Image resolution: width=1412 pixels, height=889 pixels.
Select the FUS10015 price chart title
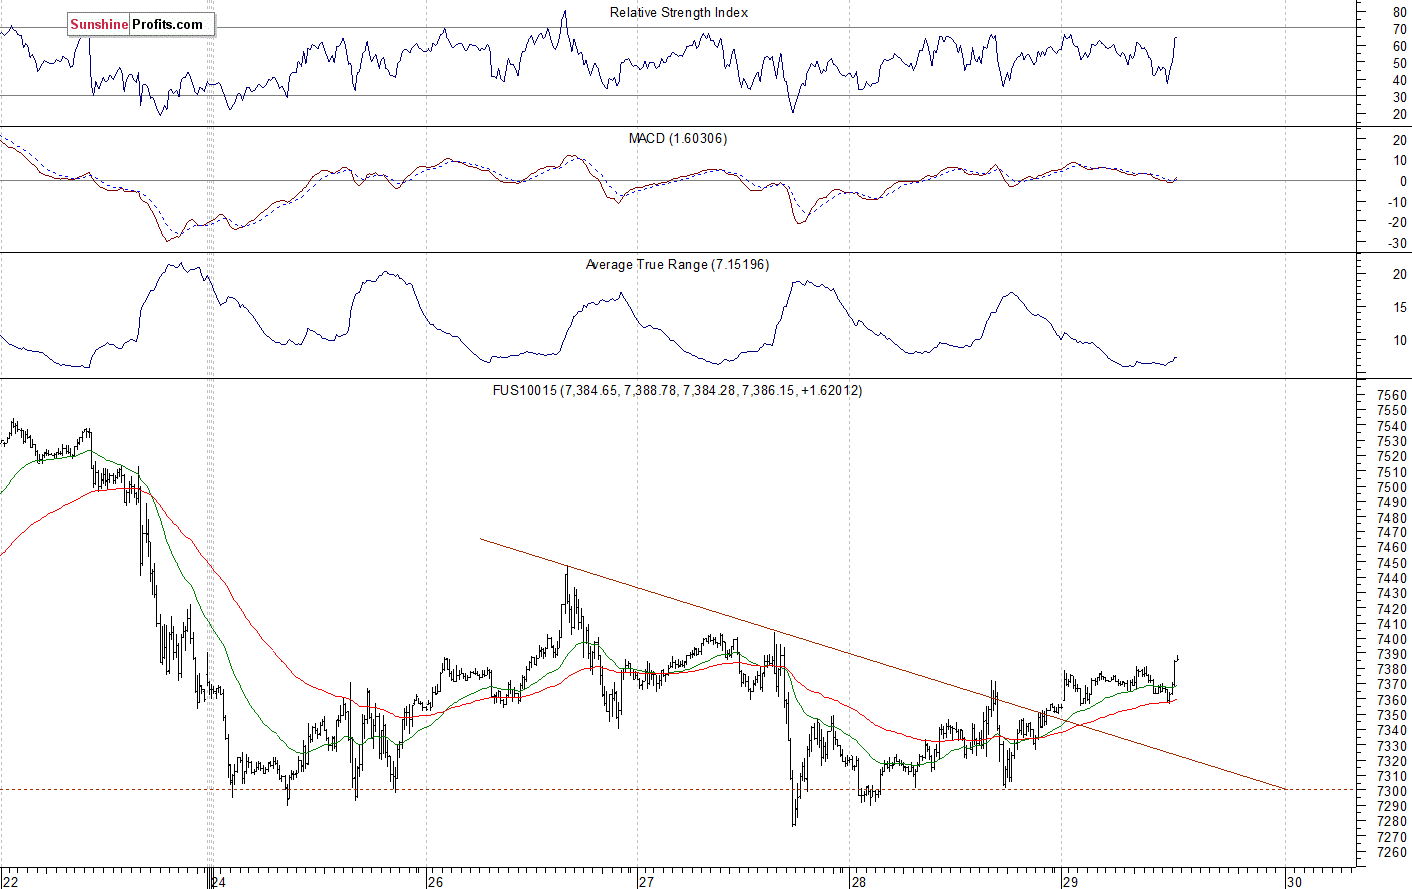click(677, 390)
